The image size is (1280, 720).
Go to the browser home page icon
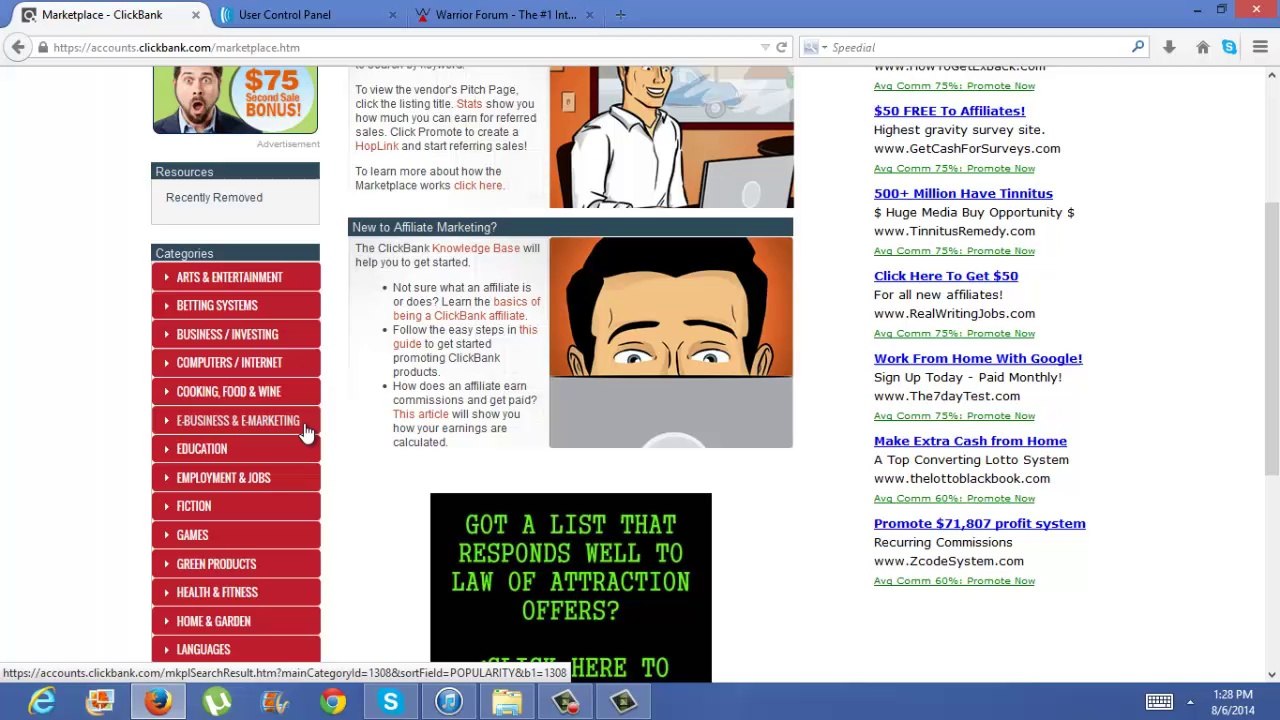(1203, 47)
